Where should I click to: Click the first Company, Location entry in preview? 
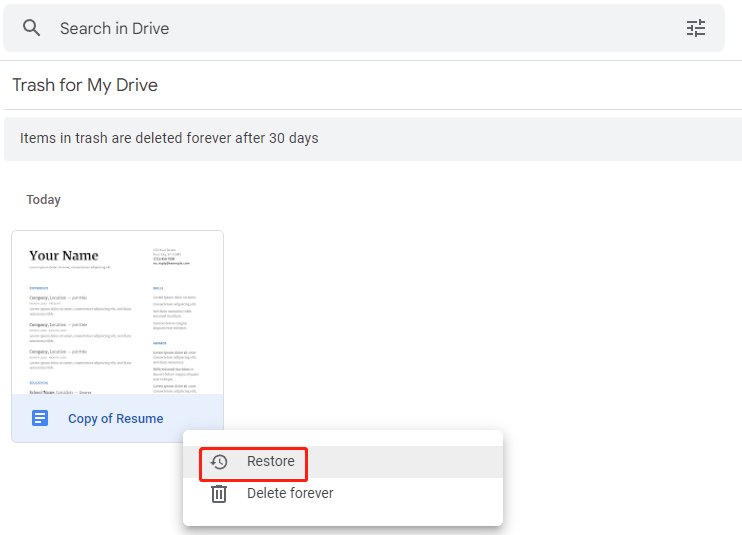[x=58, y=298]
